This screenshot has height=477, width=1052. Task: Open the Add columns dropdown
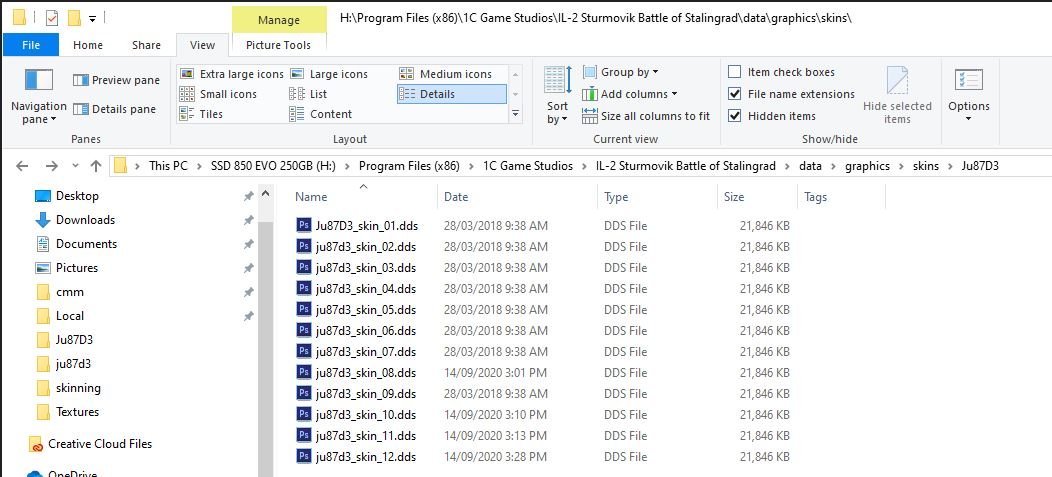630,94
